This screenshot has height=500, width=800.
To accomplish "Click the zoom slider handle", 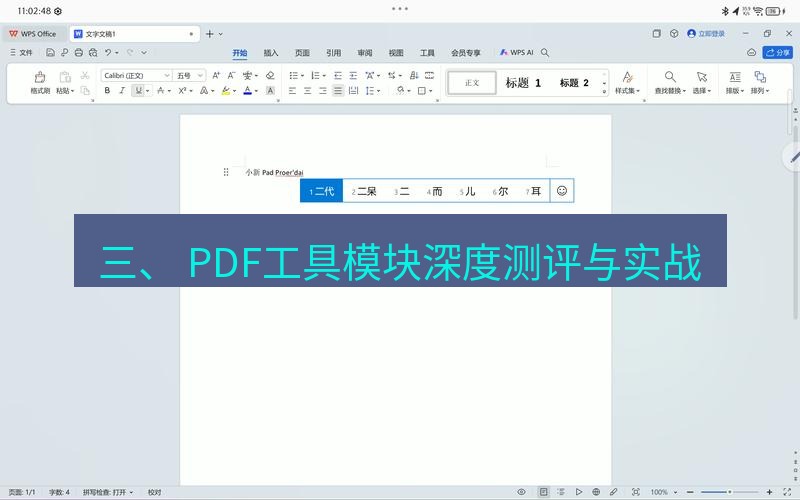I will 730,492.
